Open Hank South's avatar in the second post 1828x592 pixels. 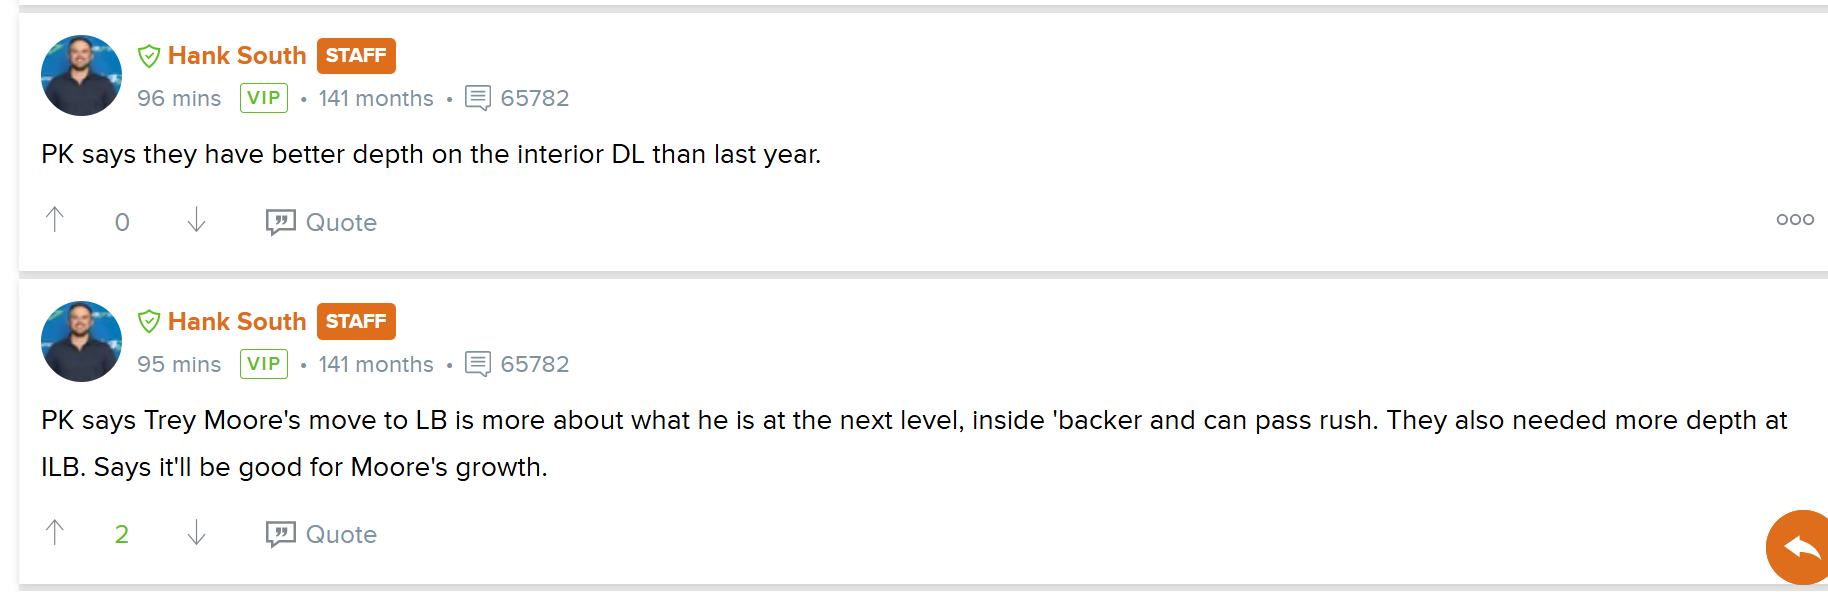[81, 342]
